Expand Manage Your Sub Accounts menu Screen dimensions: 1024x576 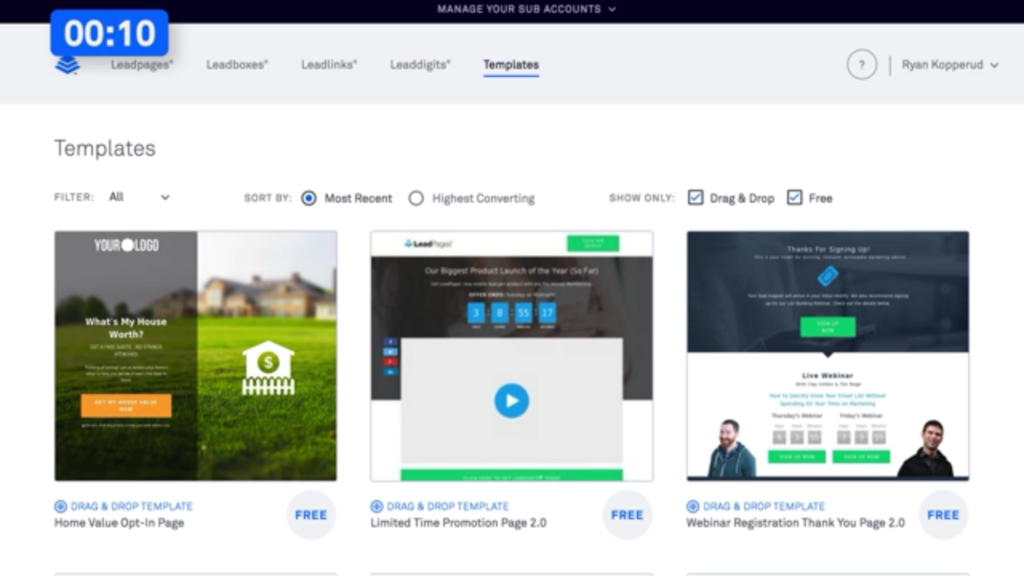[526, 9]
